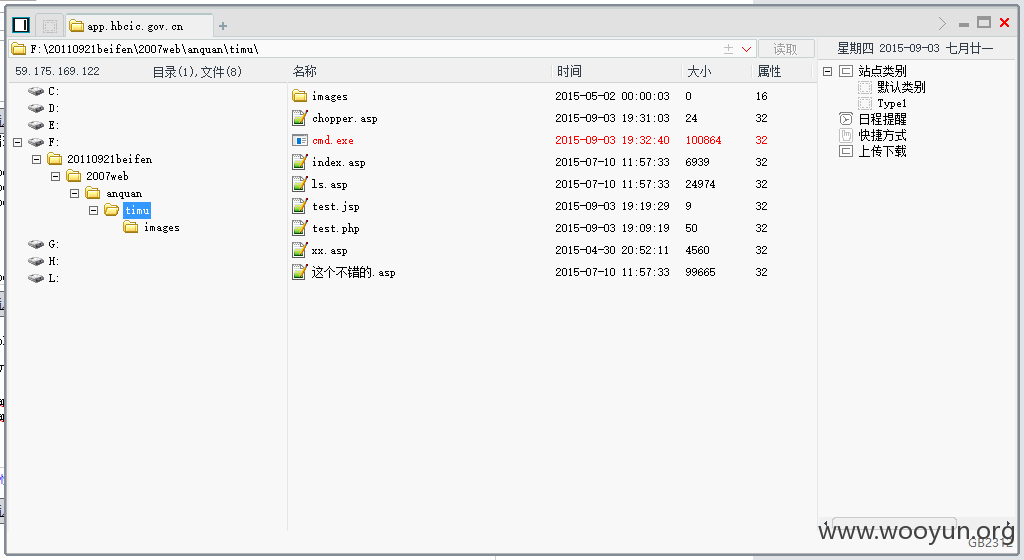Collapse the 2007web folder node
The image size is (1024, 560).
[56, 176]
